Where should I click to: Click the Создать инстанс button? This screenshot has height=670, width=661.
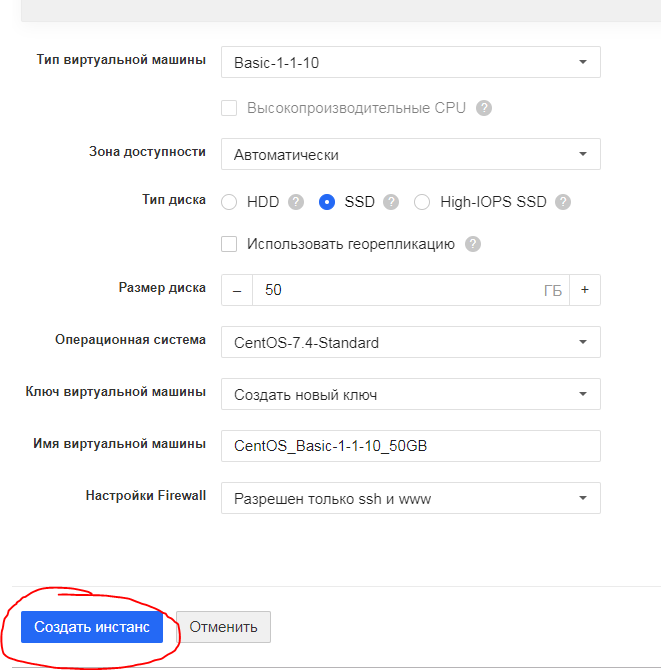click(92, 627)
